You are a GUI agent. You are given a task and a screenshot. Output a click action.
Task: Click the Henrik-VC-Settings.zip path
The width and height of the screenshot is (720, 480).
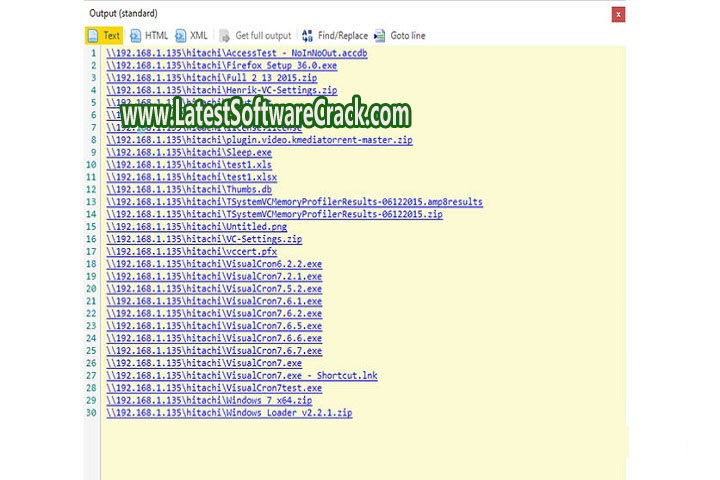point(221,90)
